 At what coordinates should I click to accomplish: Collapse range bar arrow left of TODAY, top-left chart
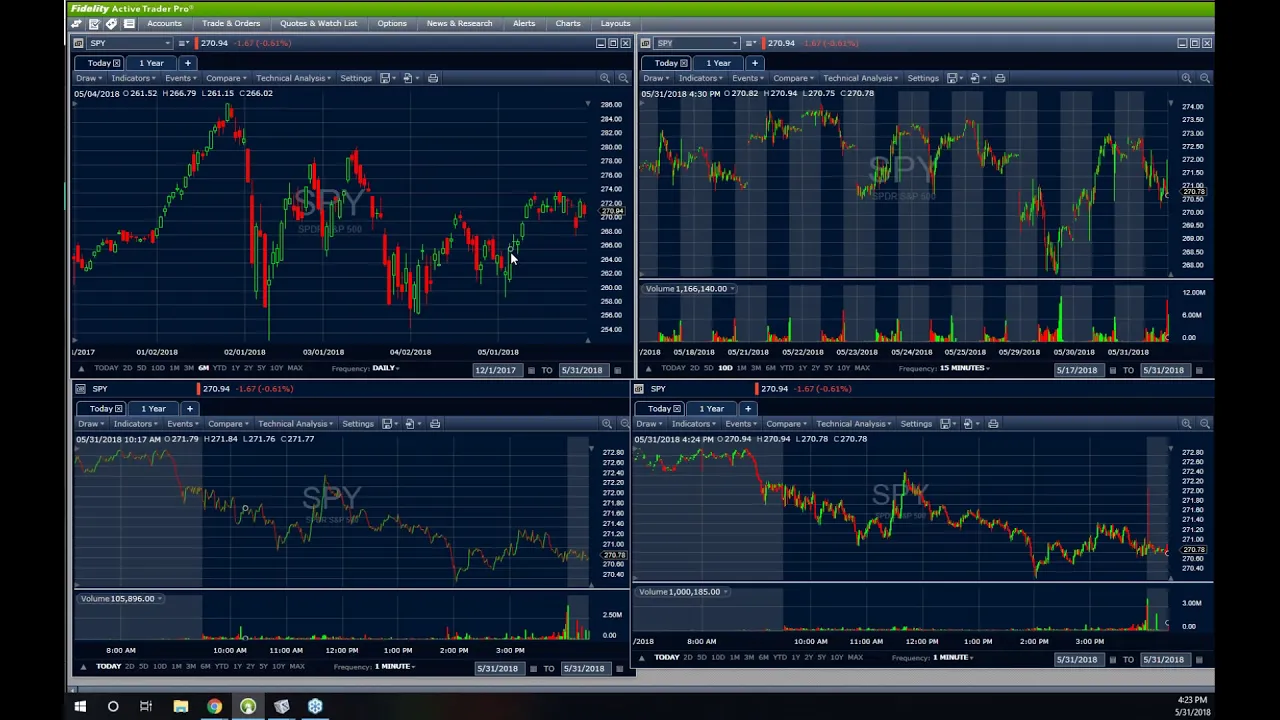83,368
